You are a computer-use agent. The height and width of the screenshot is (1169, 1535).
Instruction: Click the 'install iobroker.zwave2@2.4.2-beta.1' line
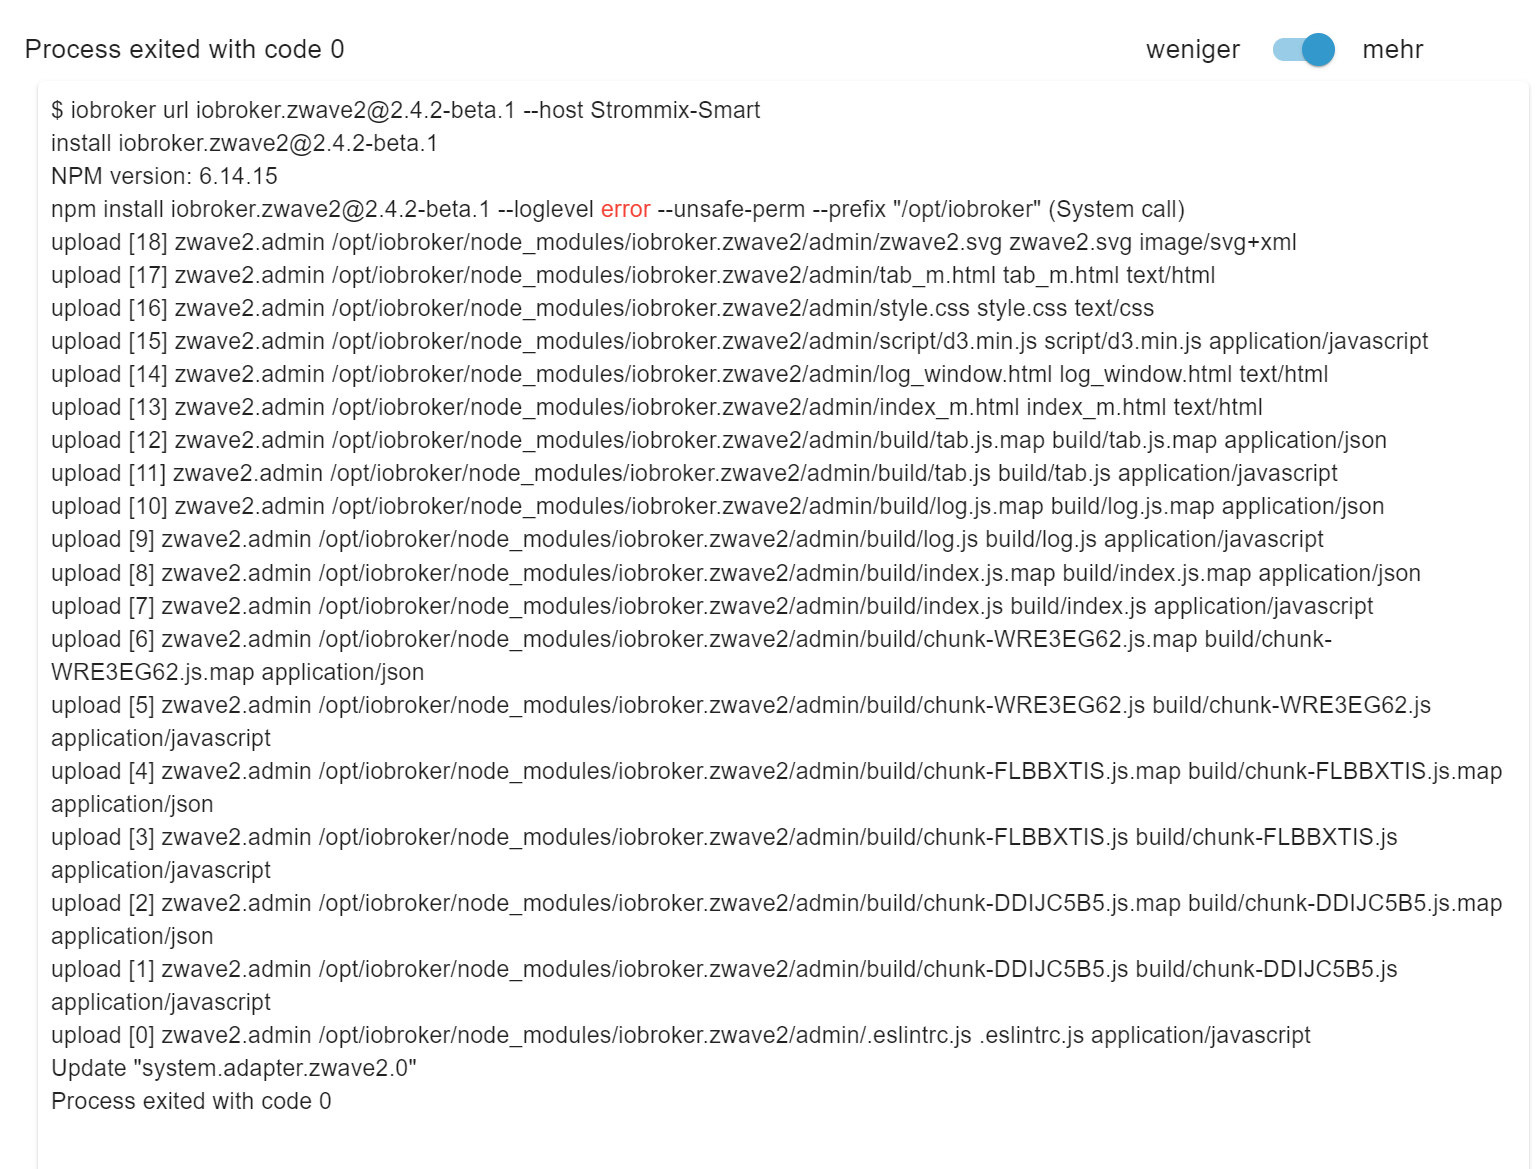[244, 143]
